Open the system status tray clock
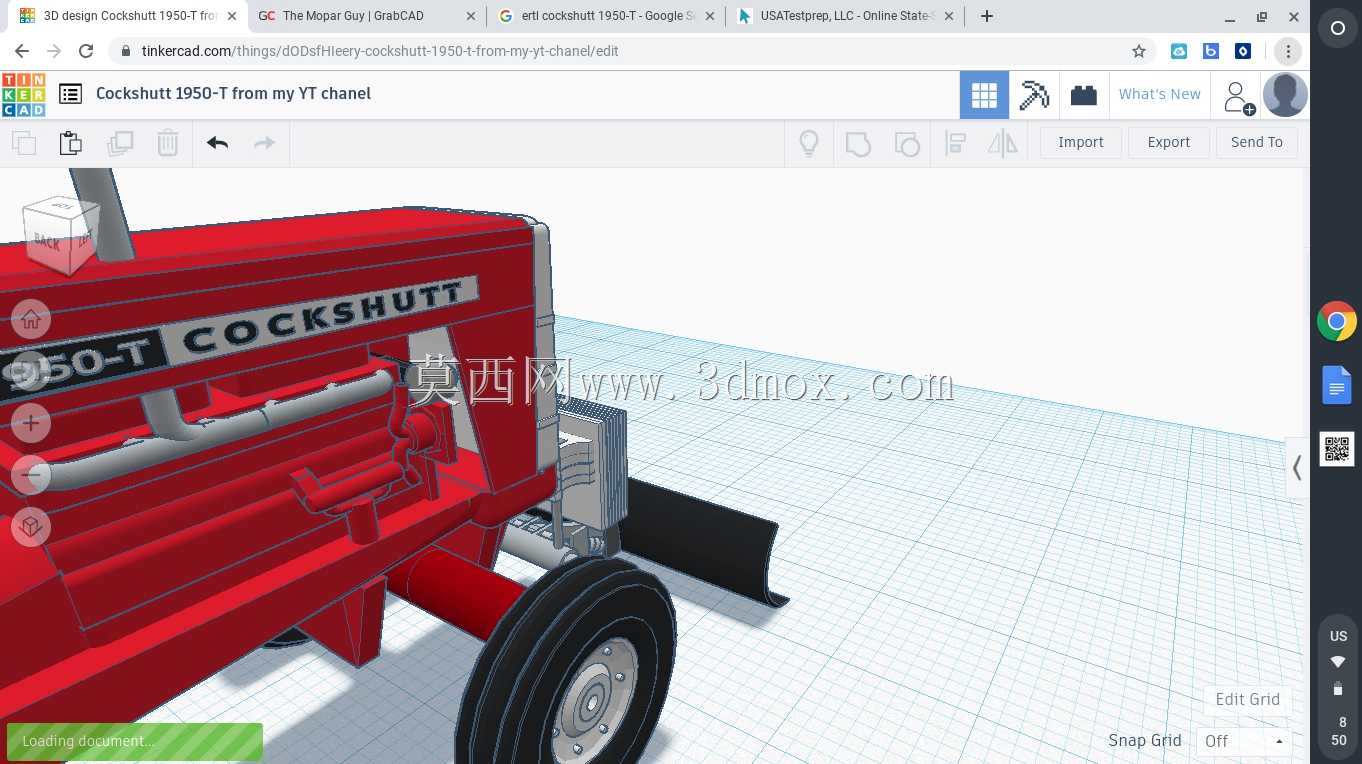This screenshot has width=1362, height=764. point(1338,731)
